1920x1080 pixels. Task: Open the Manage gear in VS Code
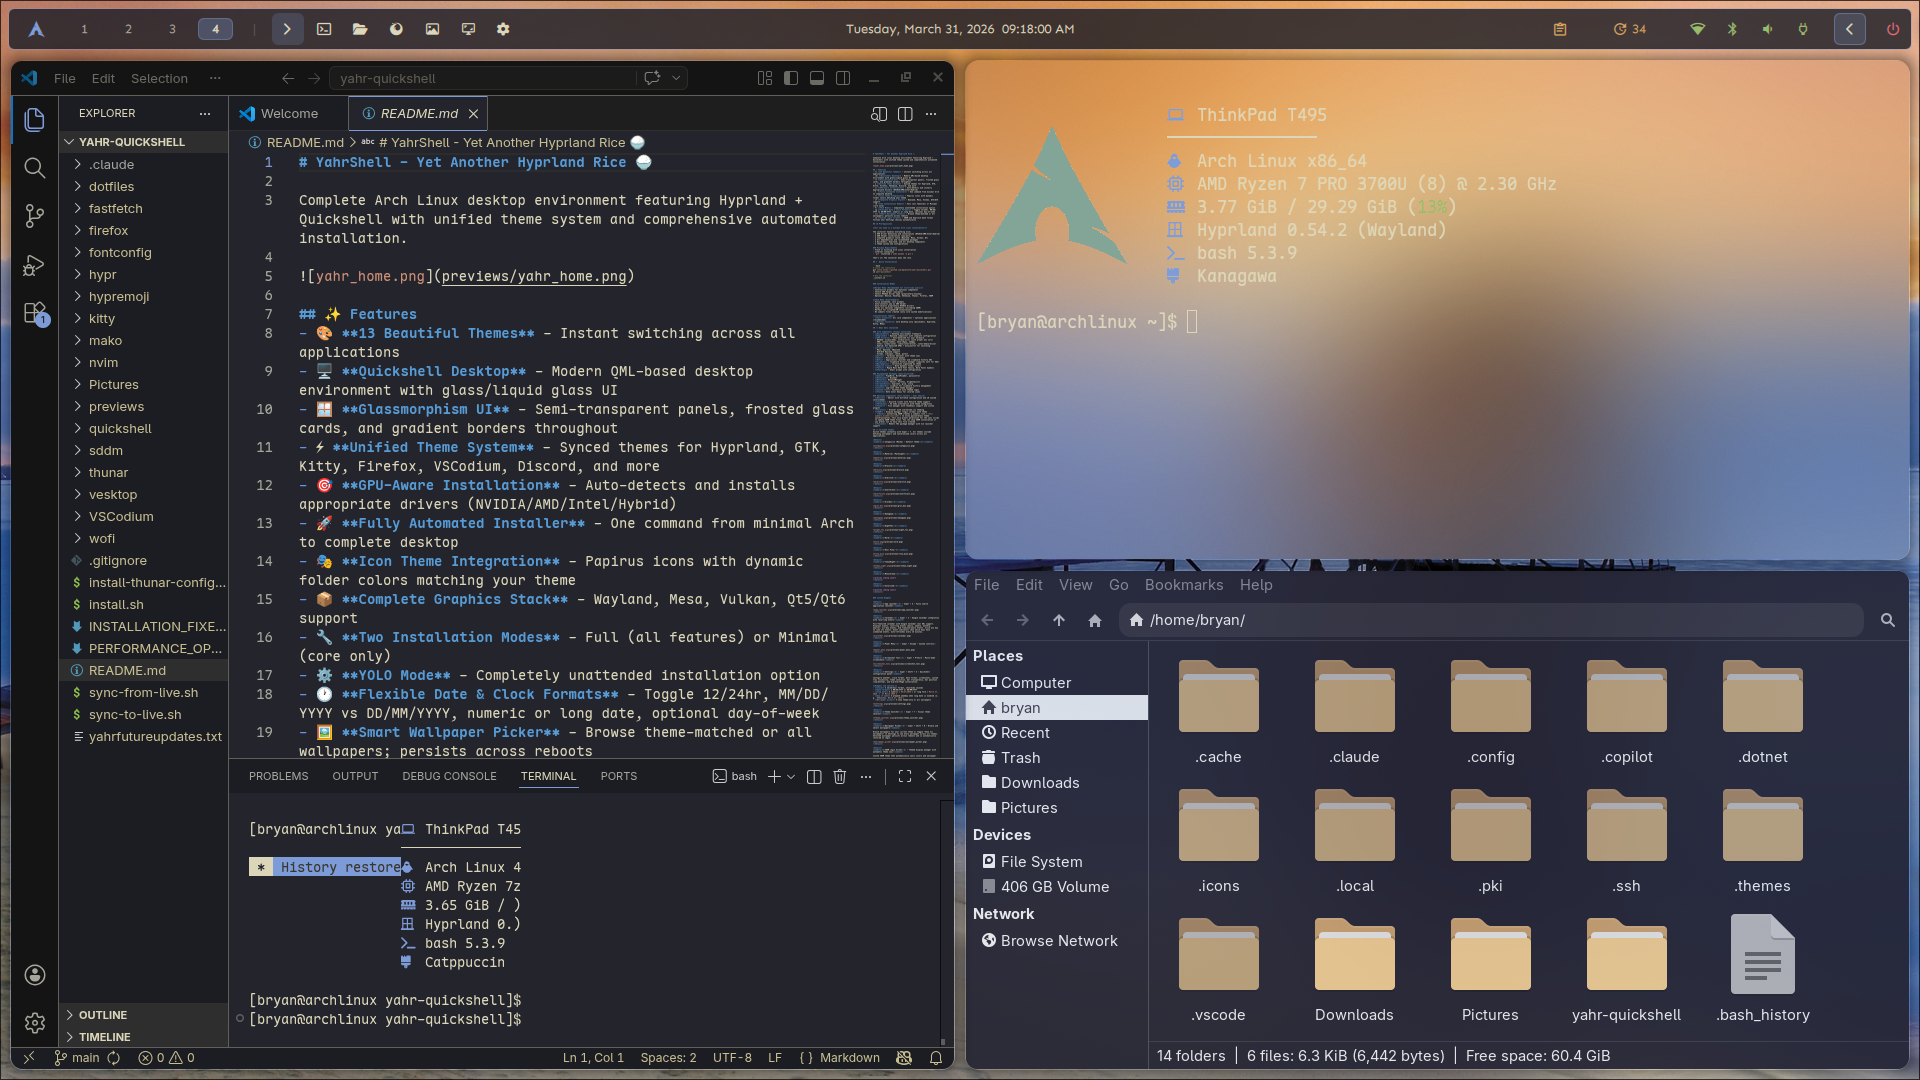coord(34,1023)
